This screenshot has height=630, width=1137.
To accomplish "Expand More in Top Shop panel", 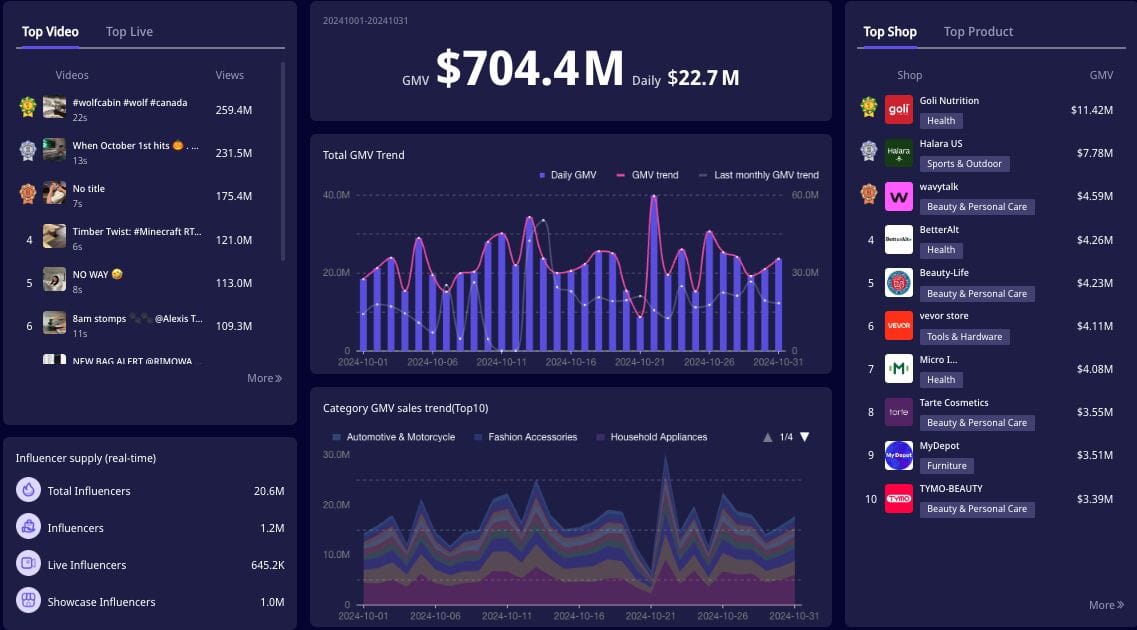I will (x=1106, y=605).
